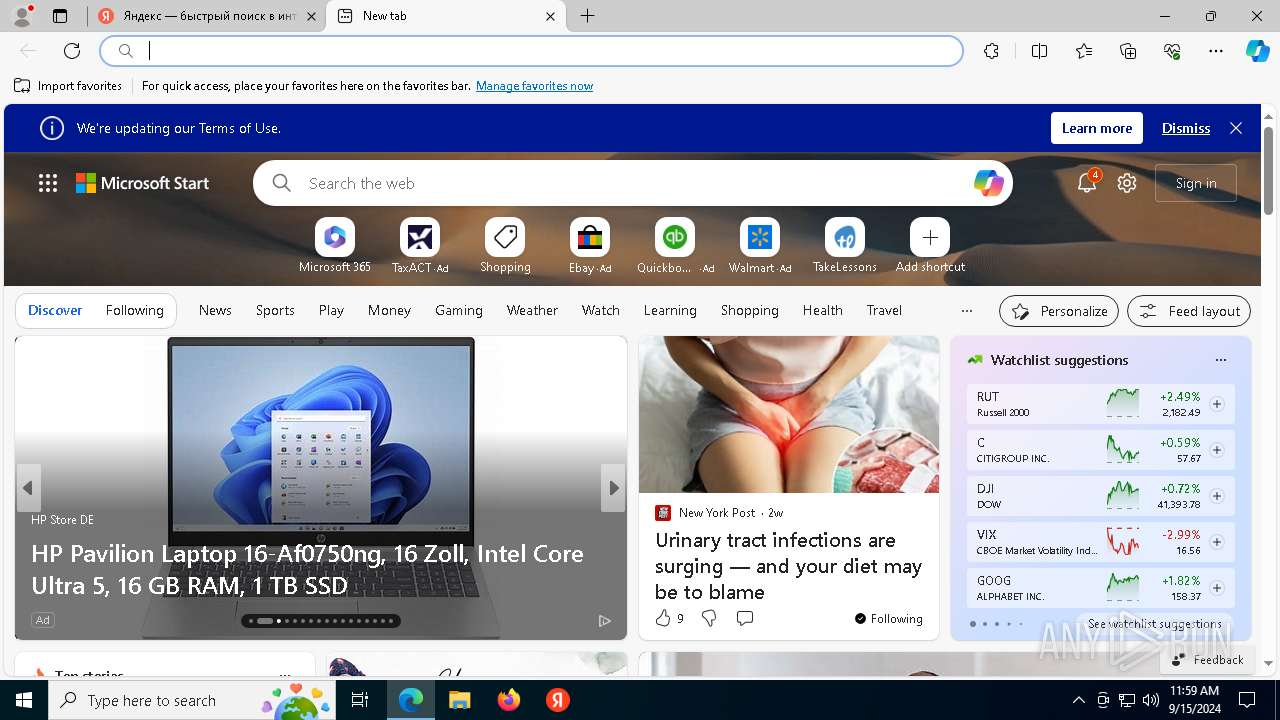Open page settings gear icon

point(1127,183)
